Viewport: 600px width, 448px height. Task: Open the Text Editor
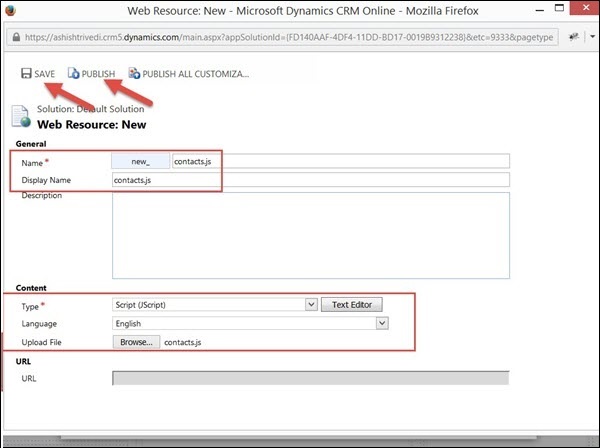(352, 305)
